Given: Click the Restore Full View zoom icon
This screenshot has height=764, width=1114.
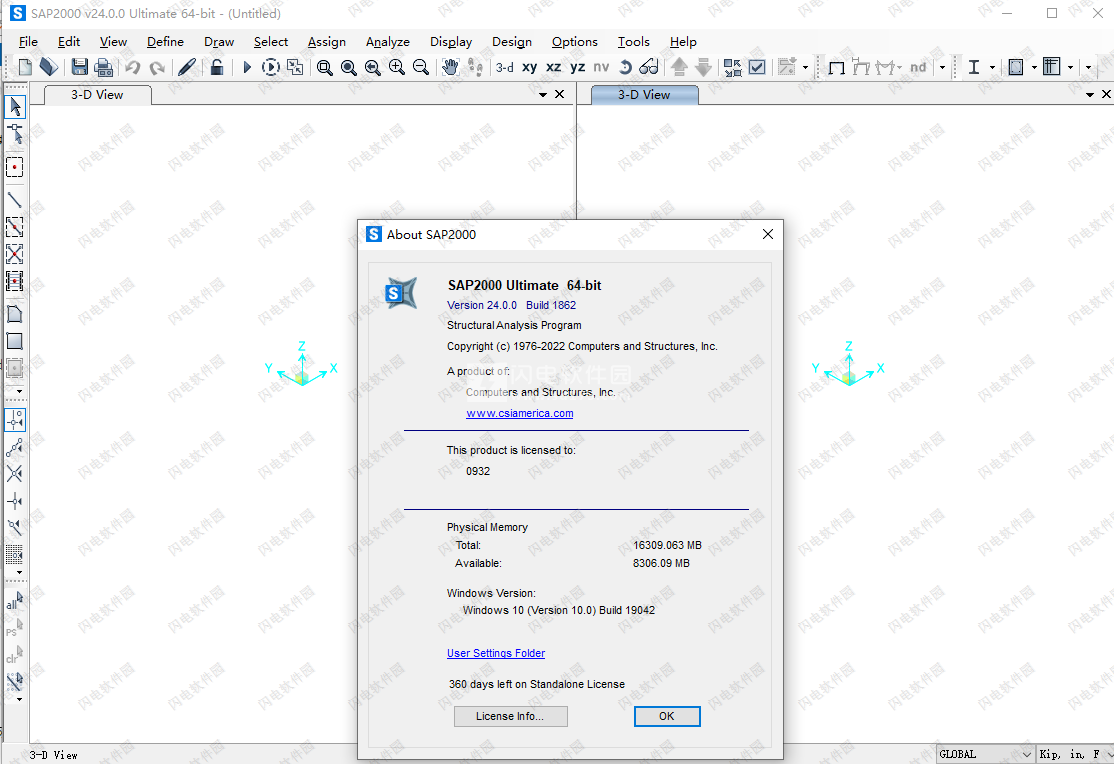Looking at the screenshot, I should pyautogui.click(x=349, y=67).
